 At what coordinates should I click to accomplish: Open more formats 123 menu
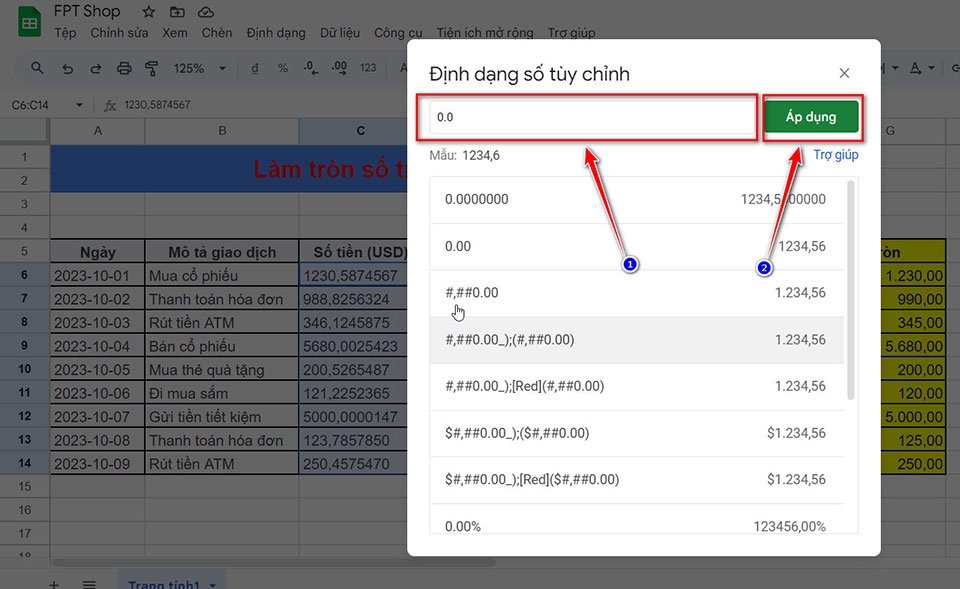(x=368, y=68)
